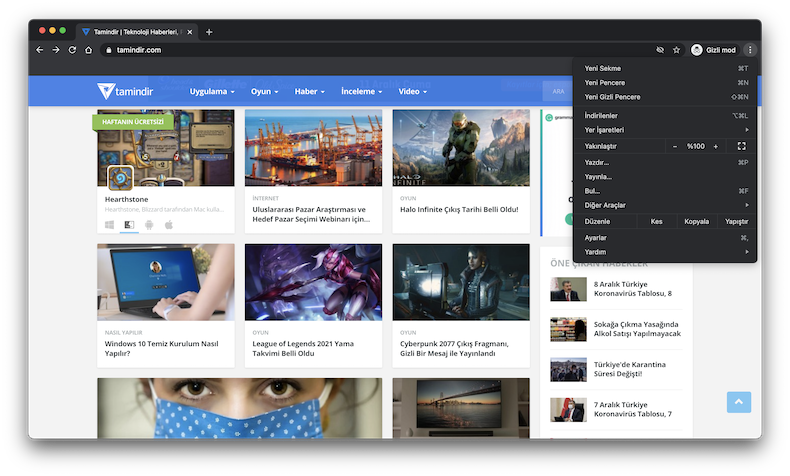Open League of Legends 2021 Yama article
790x476 pixels.
(x=303, y=349)
